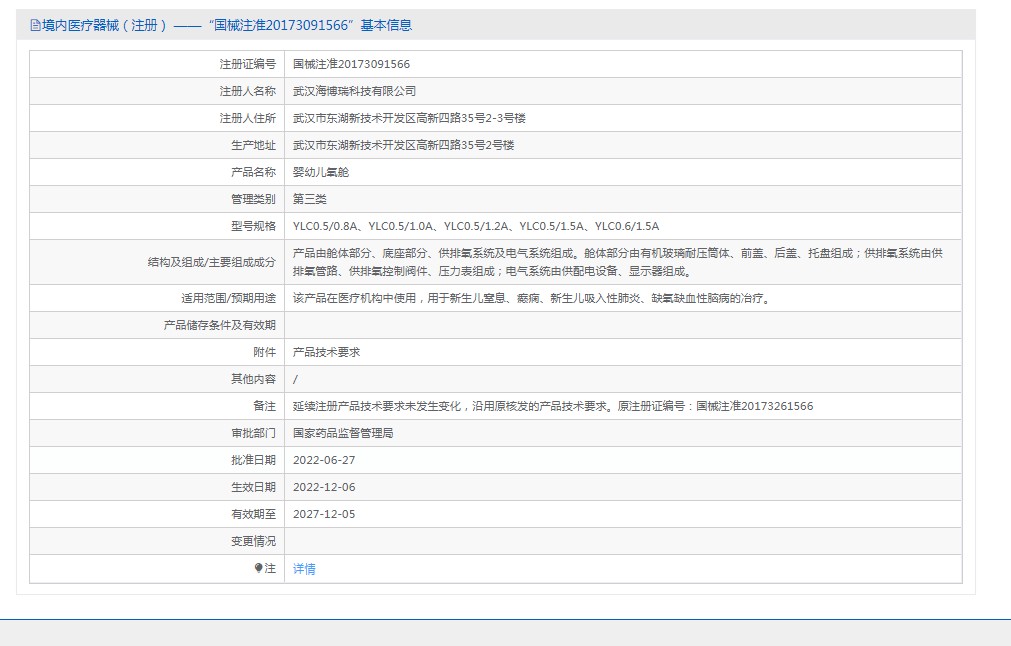Click the empty 变更情况 value cell
The height and width of the screenshot is (646, 1011).
[622, 541]
